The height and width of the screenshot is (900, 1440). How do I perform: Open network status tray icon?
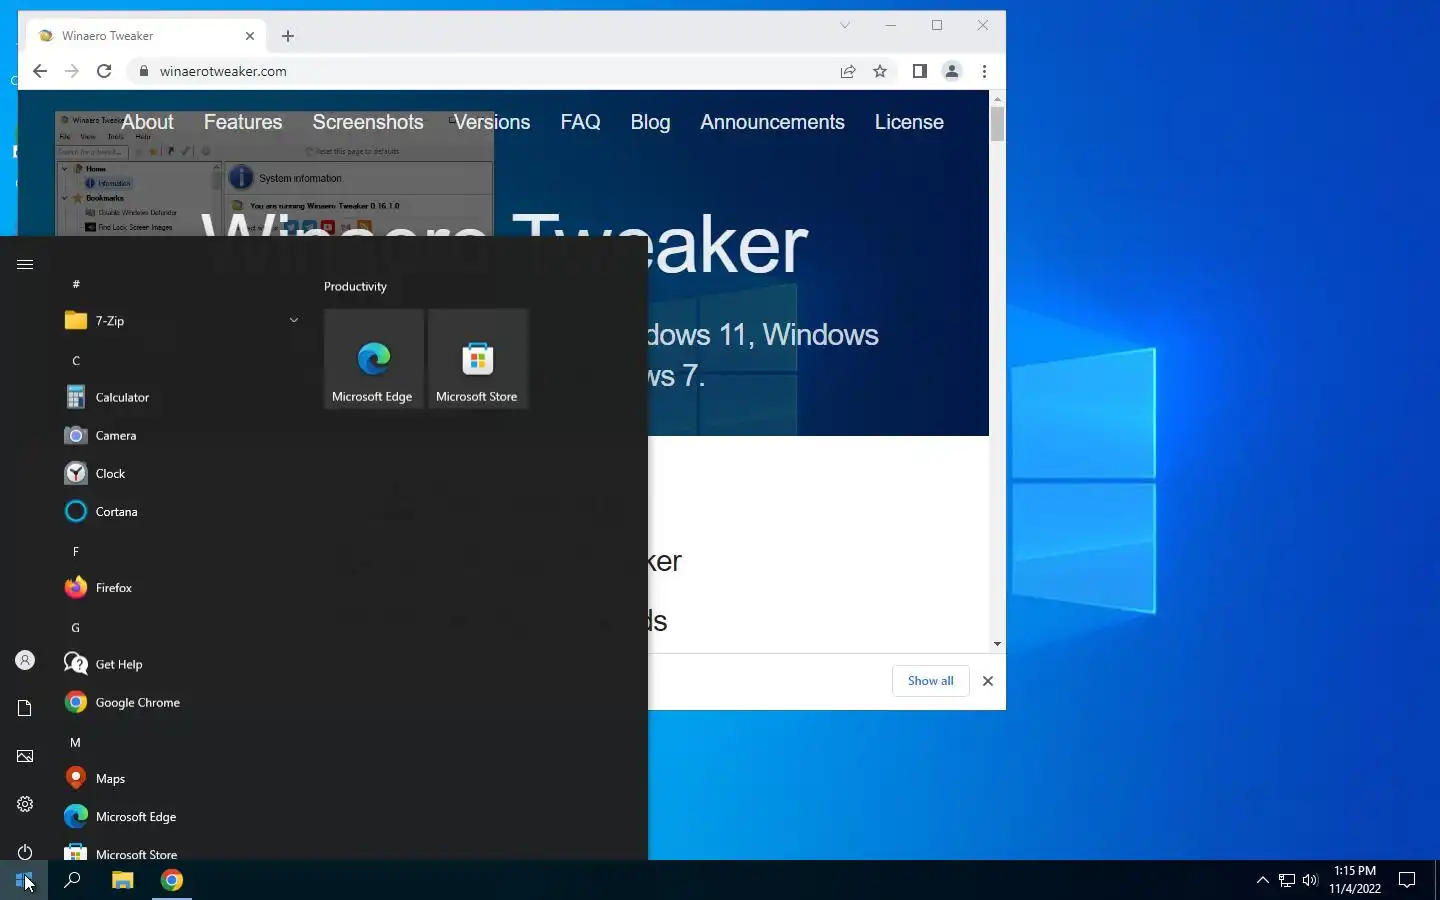coord(1287,880)
